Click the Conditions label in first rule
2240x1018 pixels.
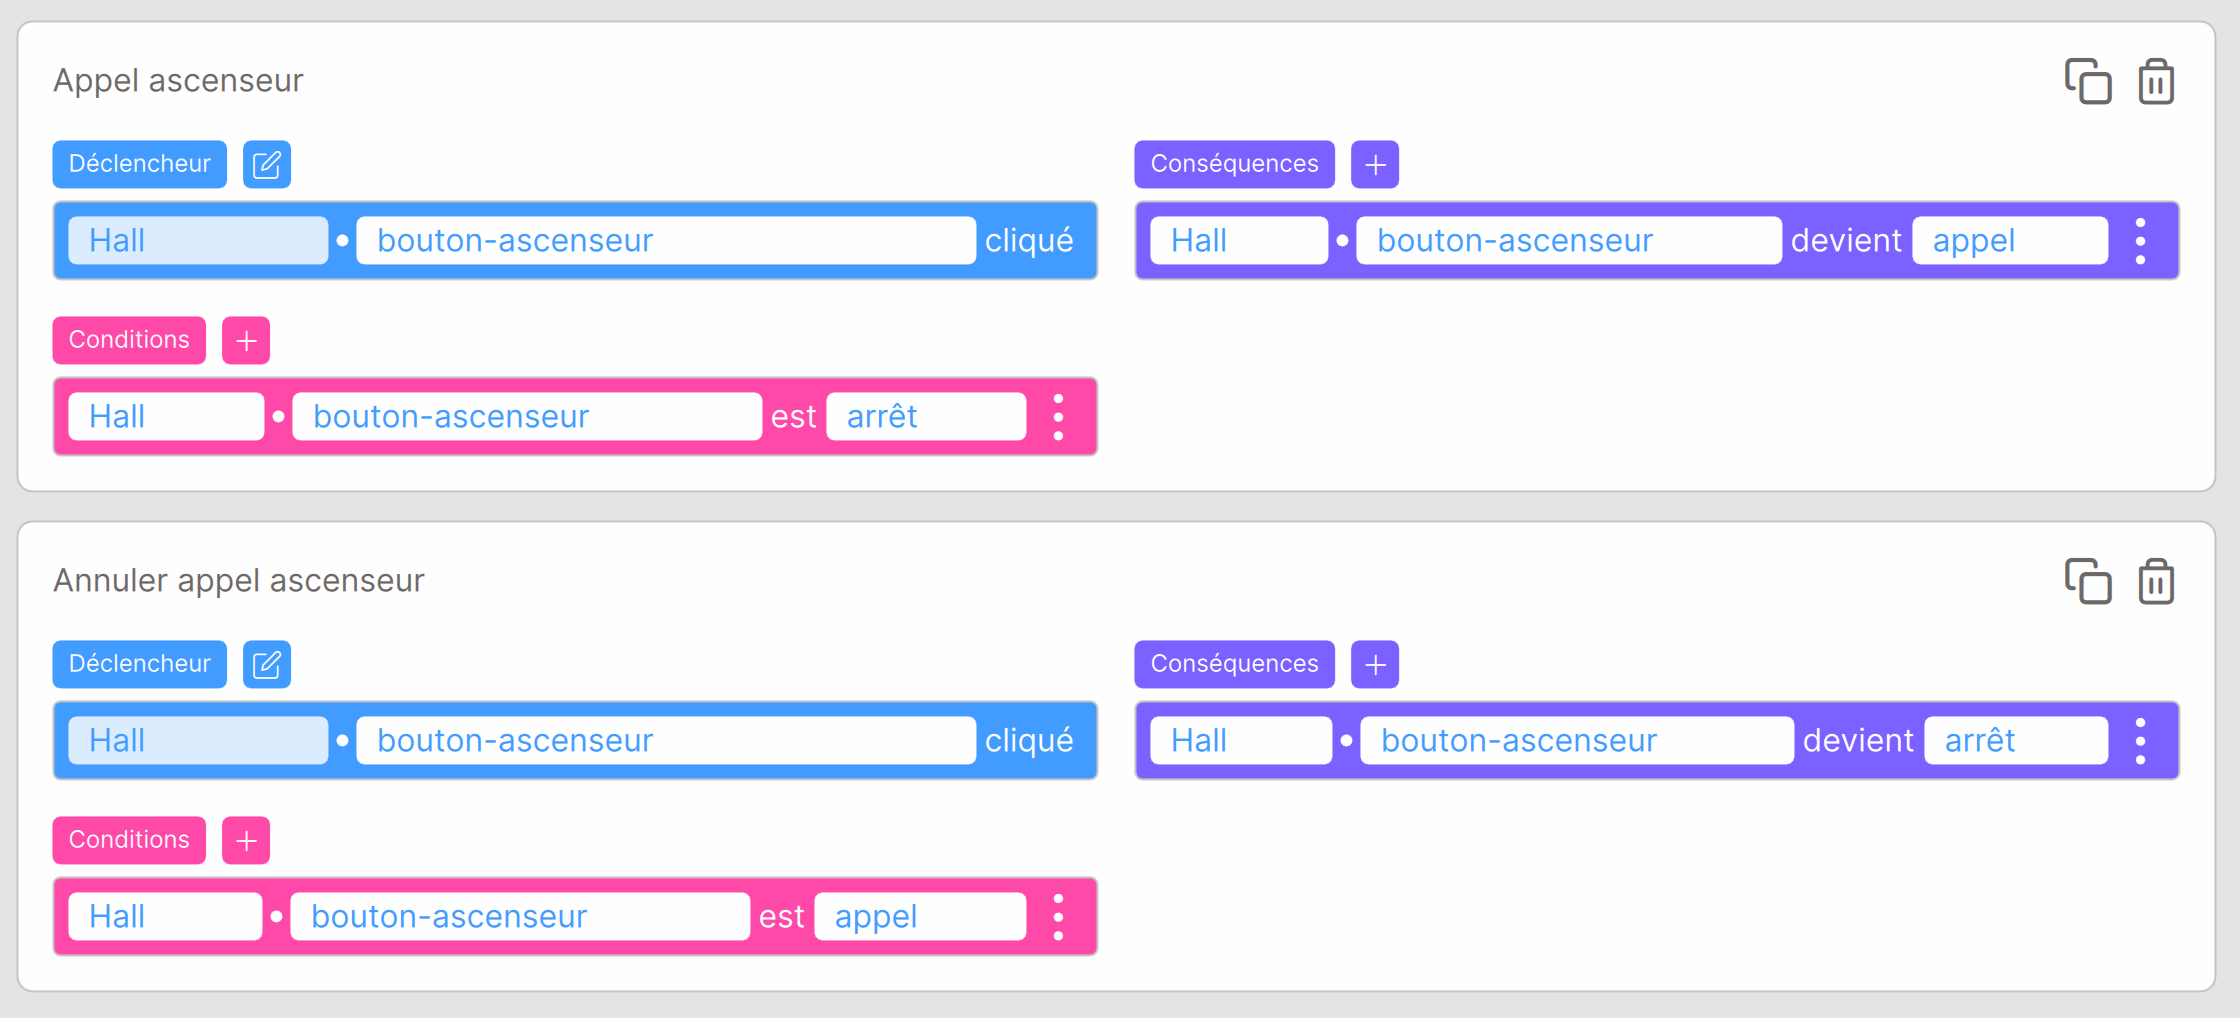pos(129,340)
